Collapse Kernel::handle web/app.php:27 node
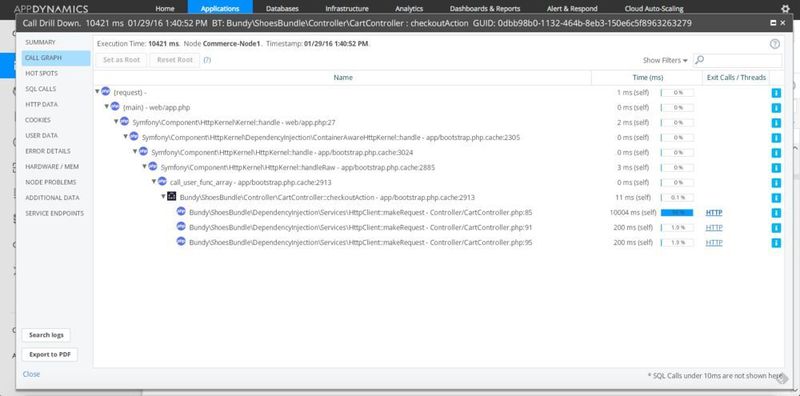The height and width of the screenshot is (396, 800). tap(116, 122)
